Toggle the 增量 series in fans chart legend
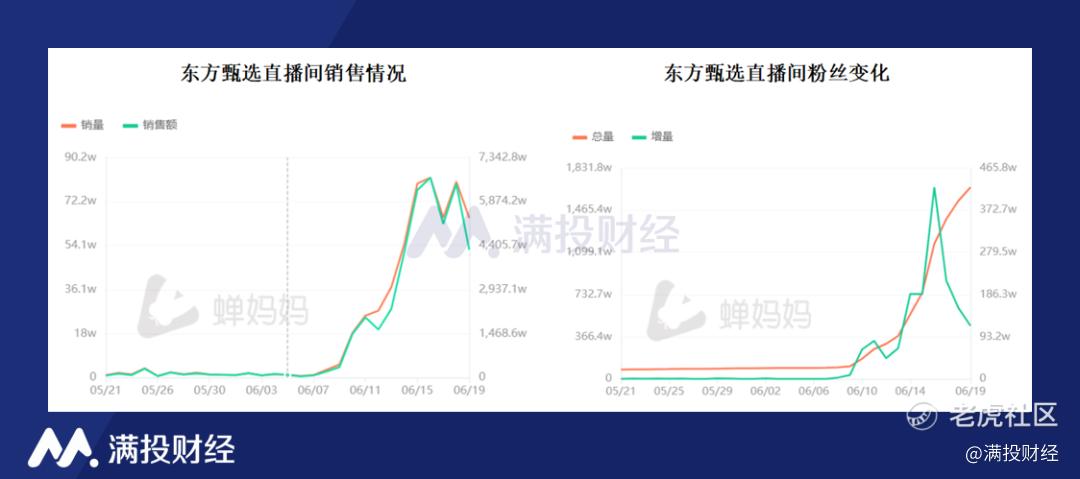1080x479 pixels. (x=652, y=136)
